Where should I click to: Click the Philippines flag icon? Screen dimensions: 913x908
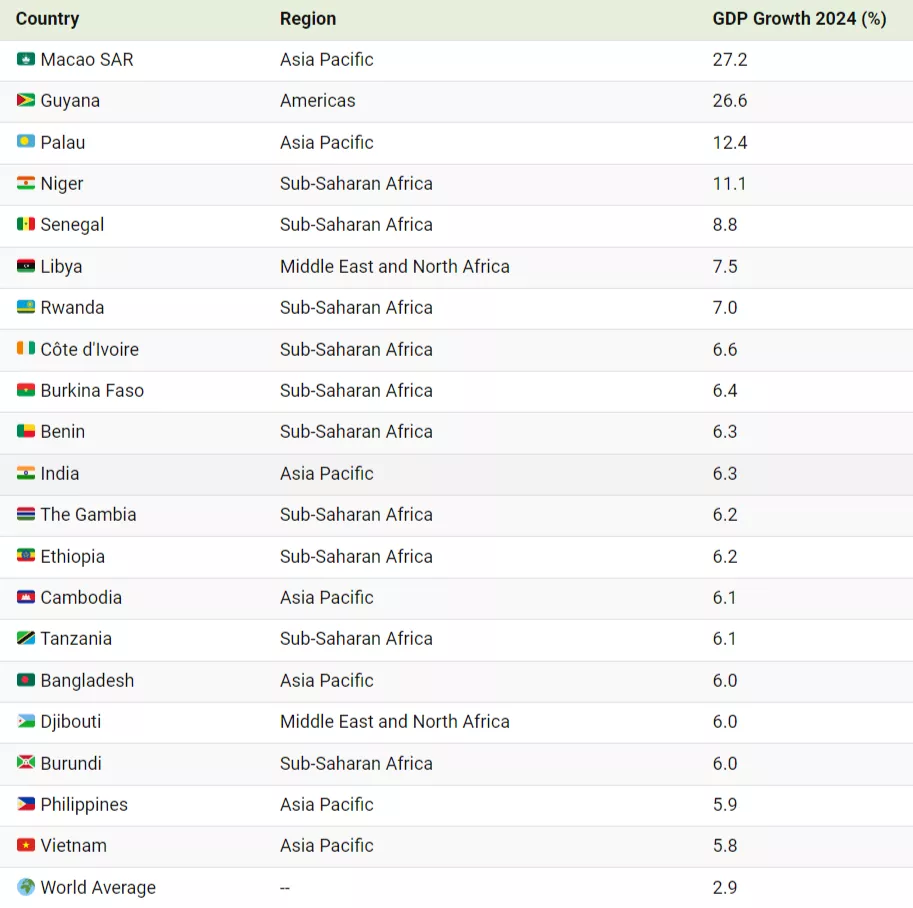[26, 804]
